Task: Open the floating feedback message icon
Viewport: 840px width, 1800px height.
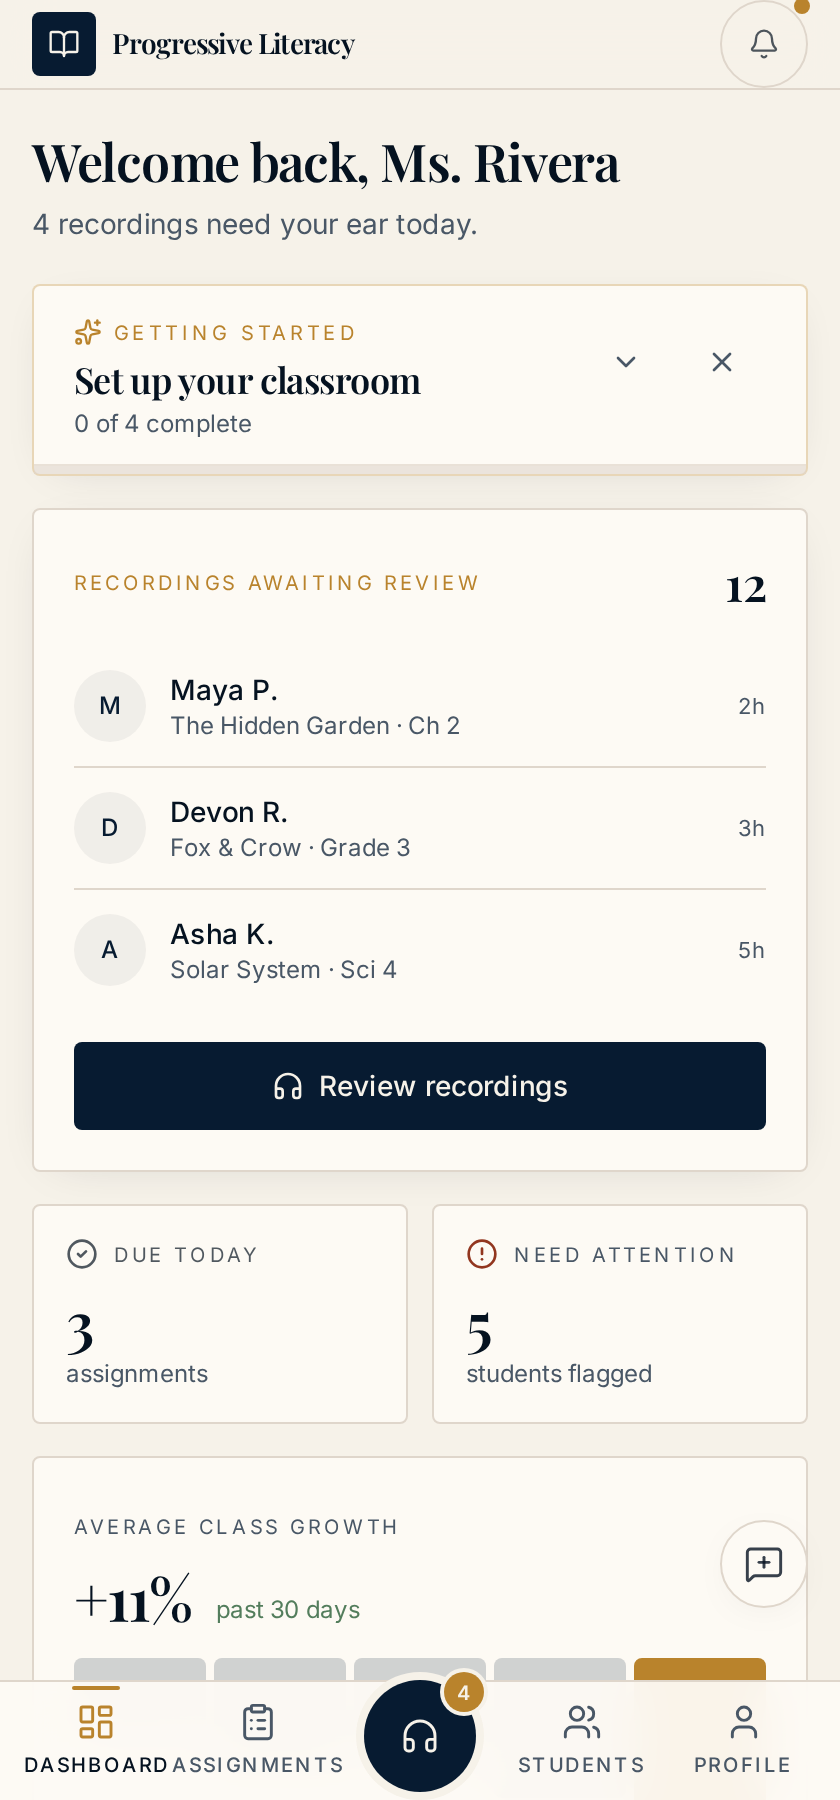Action: pos(764,1564)
